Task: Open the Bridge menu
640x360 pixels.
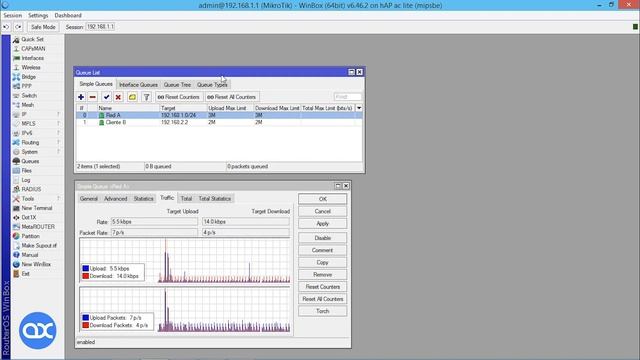Action: [28, 77]
